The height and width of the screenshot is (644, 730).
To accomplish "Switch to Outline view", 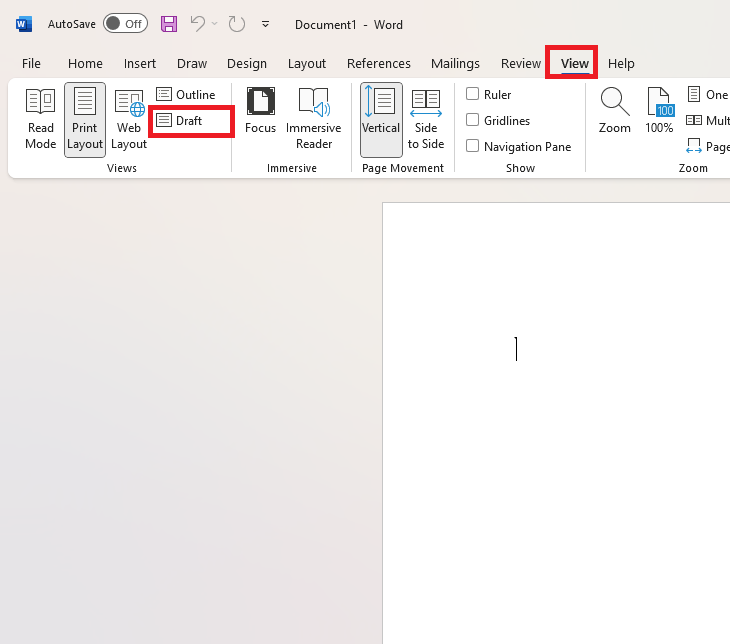I will 186,94.
